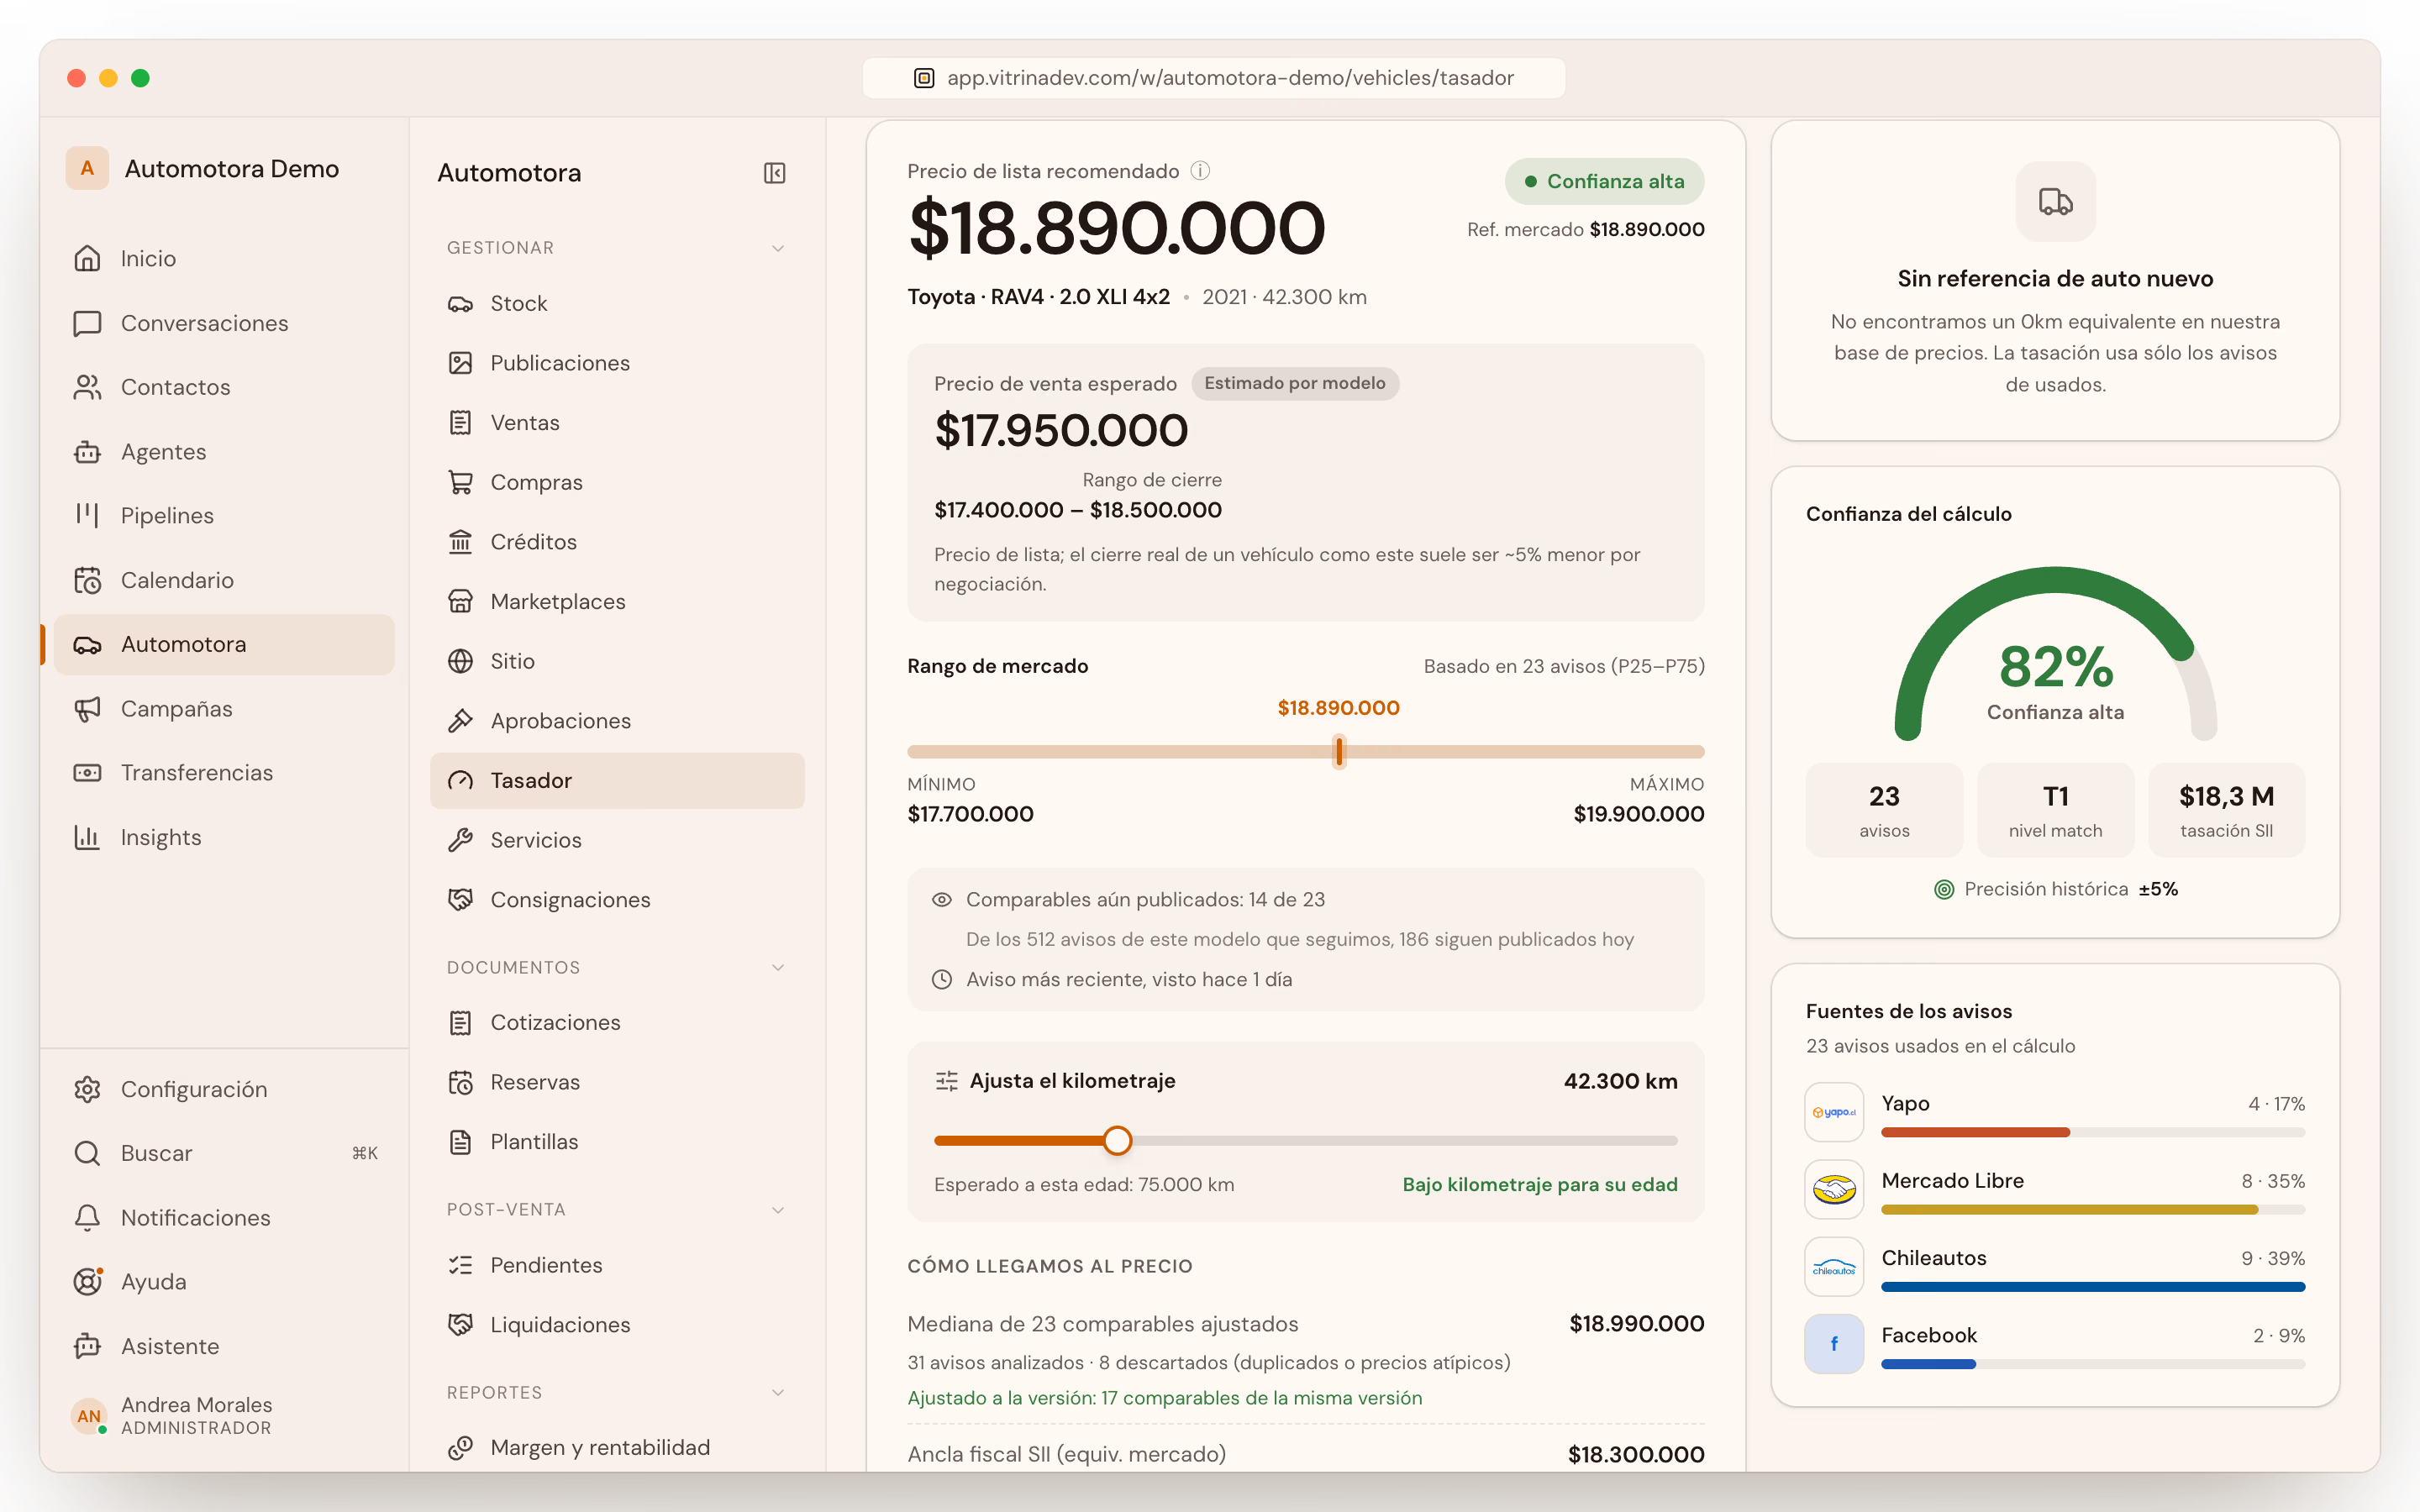Click the Estimado por modelo tag
Image resolution: width=2420 pixels, height=1512 pixels.
click(1295, 383)
